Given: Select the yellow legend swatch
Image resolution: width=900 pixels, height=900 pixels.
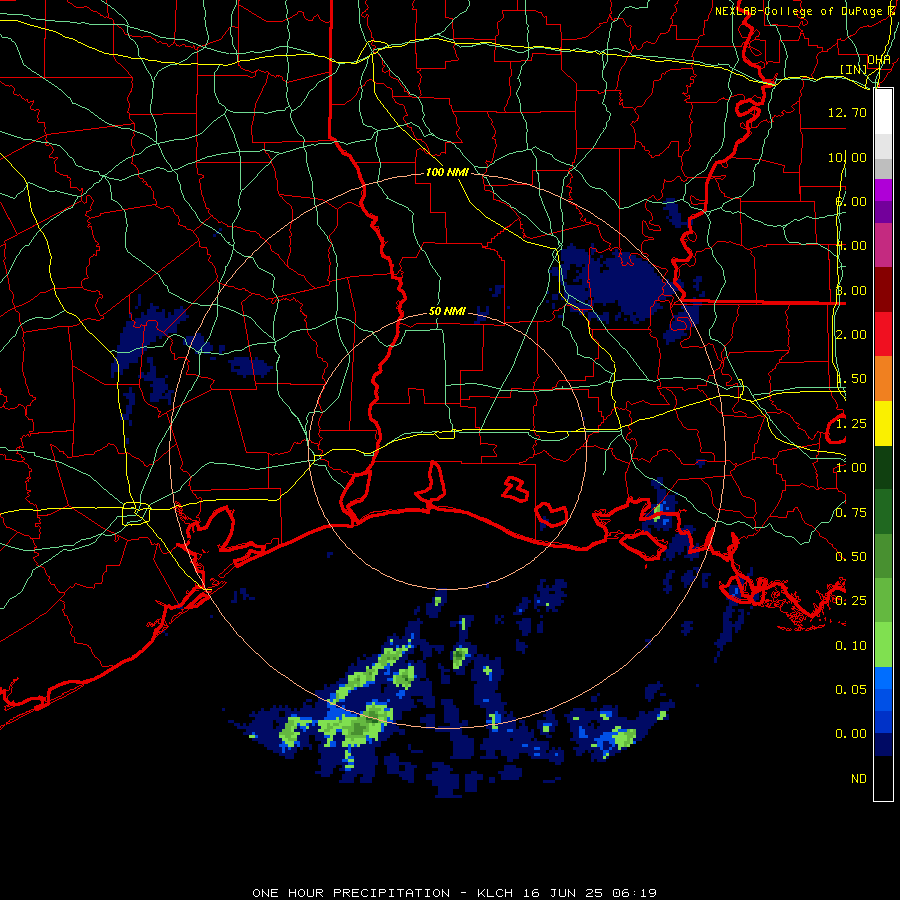Looking at the screenshot, I should click(x=883, y=423).
